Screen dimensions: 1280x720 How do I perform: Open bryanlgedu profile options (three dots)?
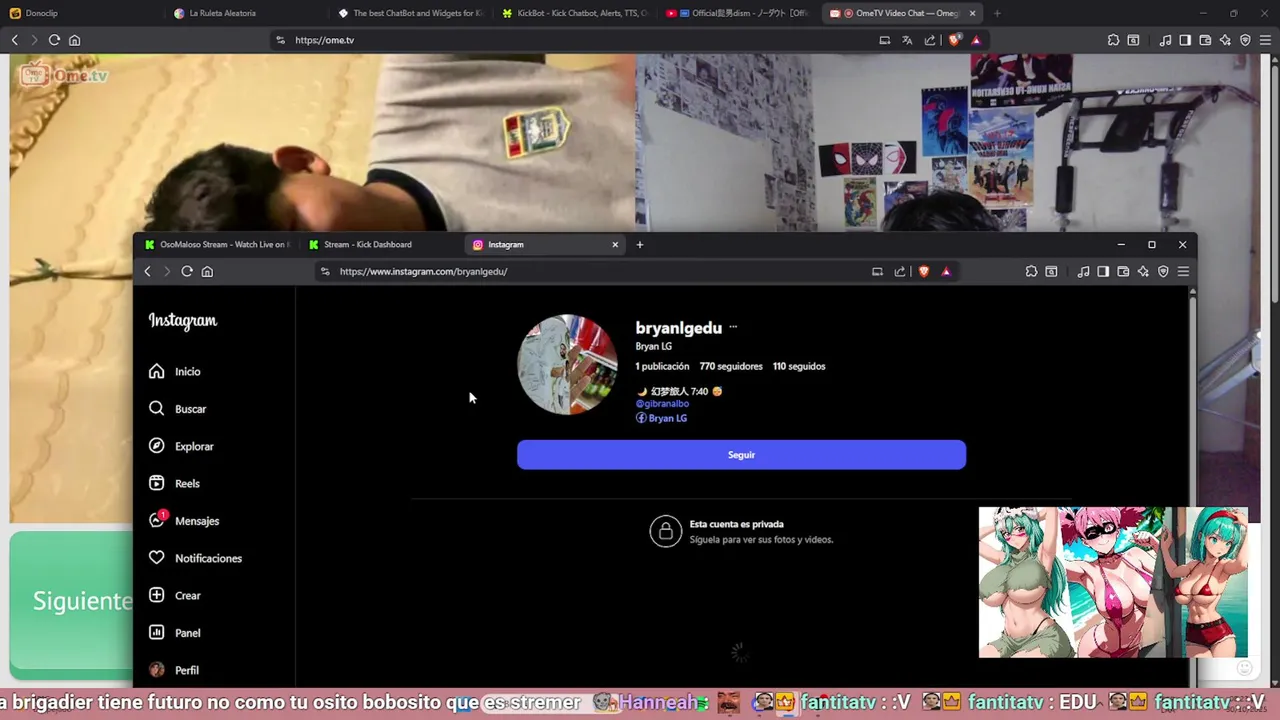733,327
